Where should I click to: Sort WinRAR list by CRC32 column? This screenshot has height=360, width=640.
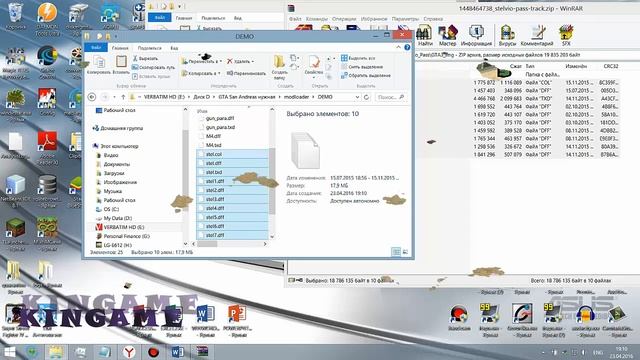(611, 66)
